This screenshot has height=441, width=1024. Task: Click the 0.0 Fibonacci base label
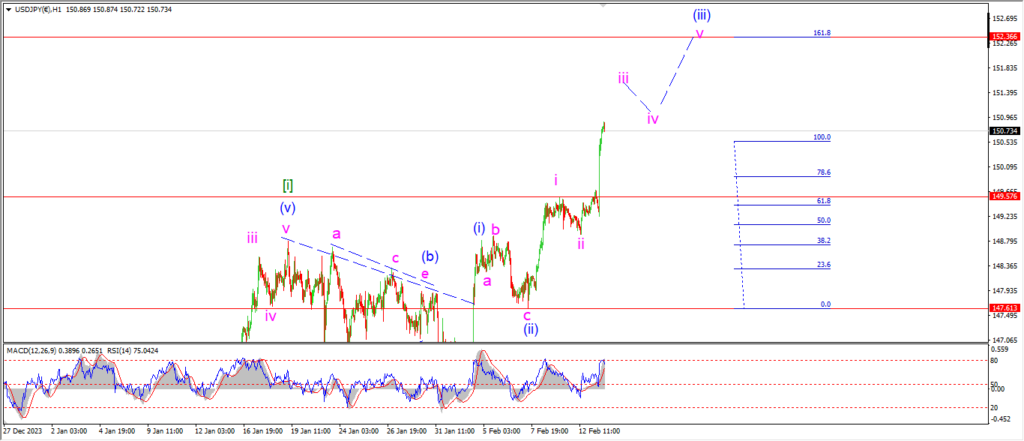pyautogui.click(x=825, y=304)
